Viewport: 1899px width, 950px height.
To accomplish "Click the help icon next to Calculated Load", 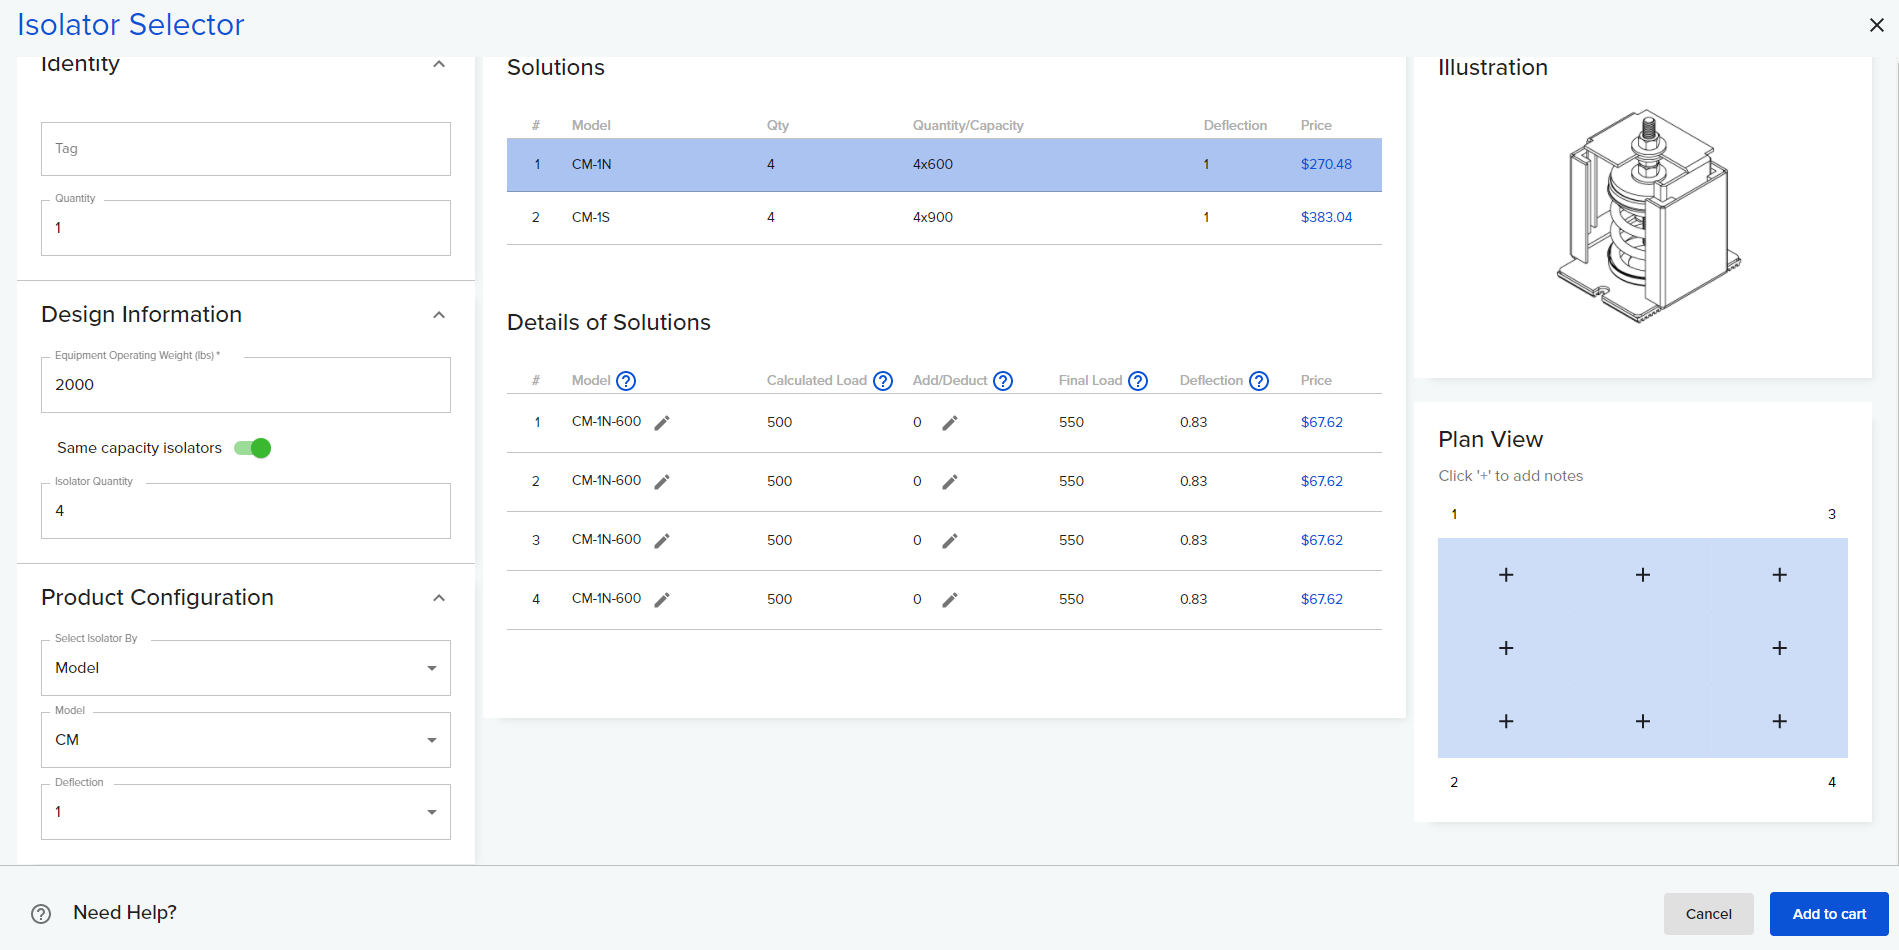I will coord(883,381).
